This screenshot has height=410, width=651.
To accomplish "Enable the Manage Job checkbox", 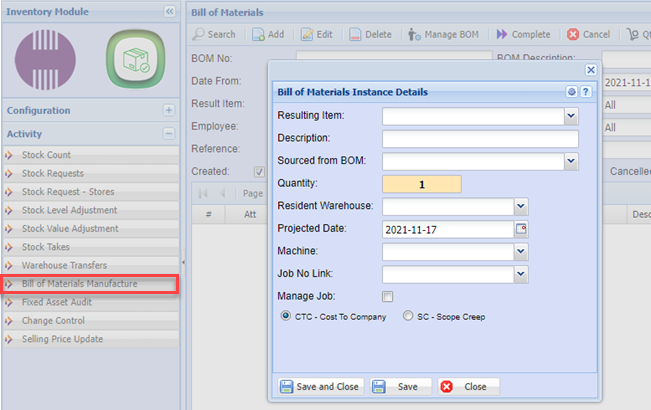I will (388, 296).
